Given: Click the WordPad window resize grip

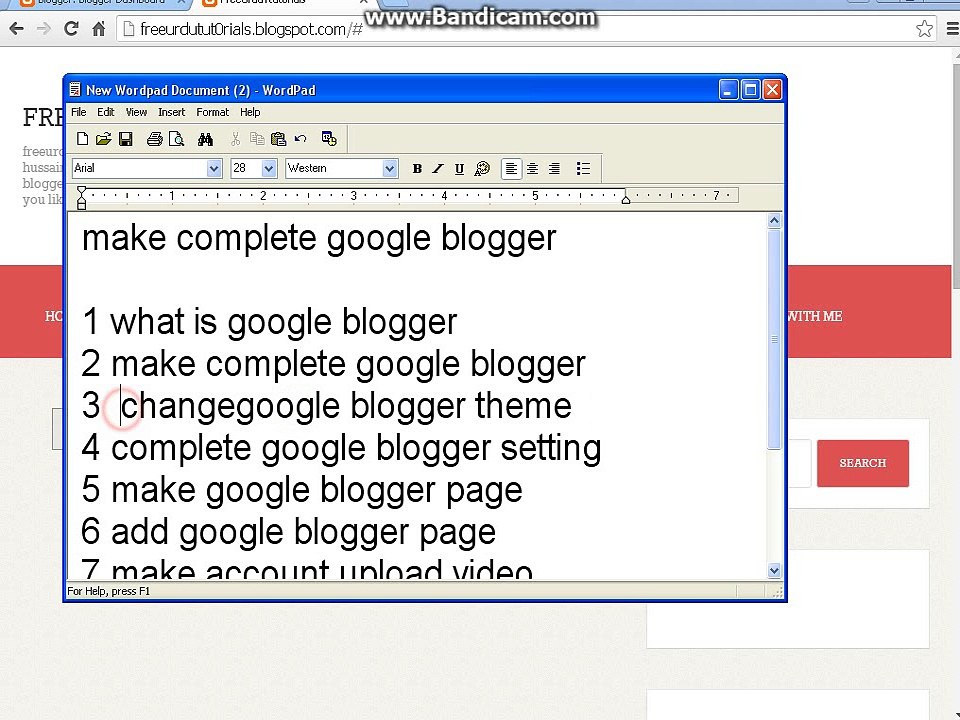Looking at the screenshot, I should point(777,592).
